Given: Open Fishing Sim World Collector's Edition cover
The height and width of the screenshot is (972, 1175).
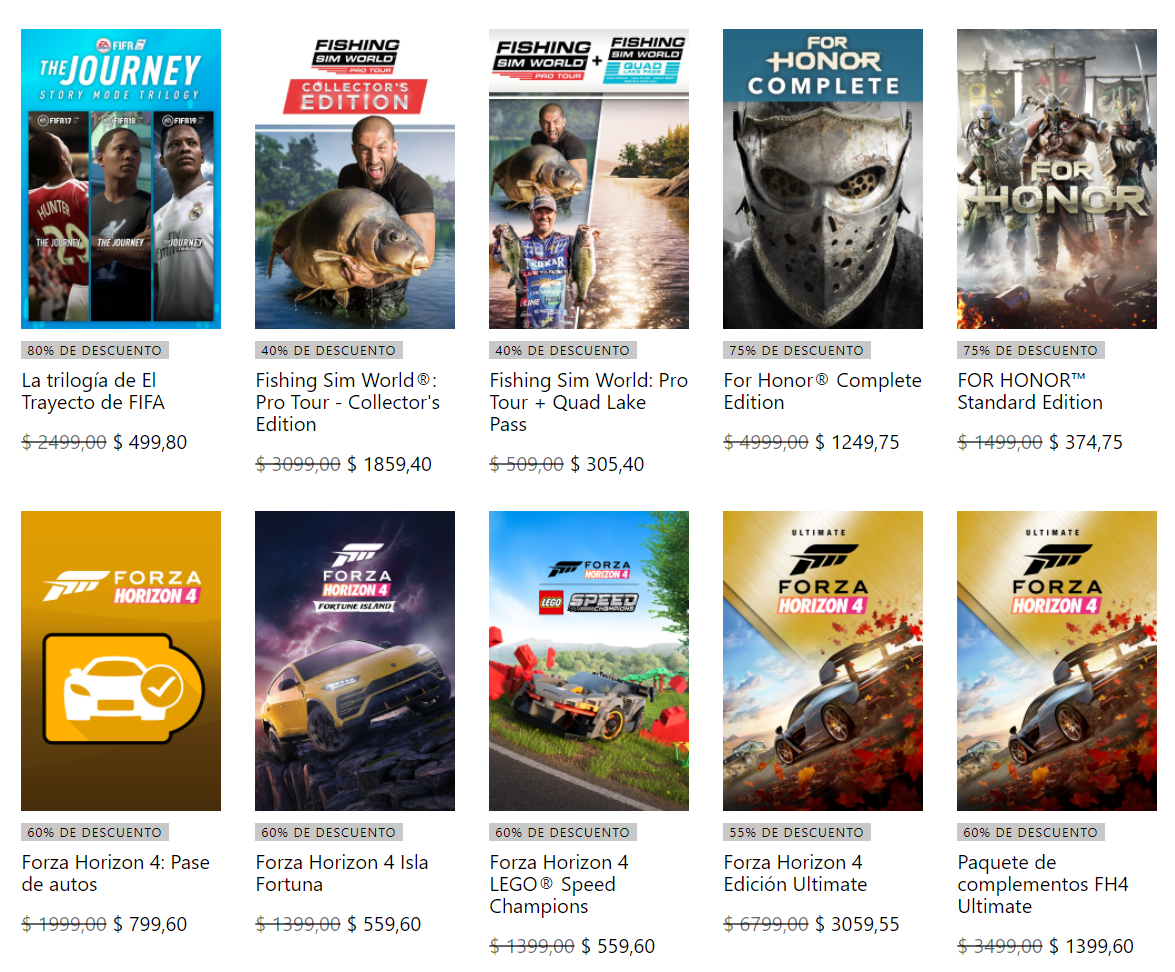Looking at the screenshot, I should tap(354, 179).
